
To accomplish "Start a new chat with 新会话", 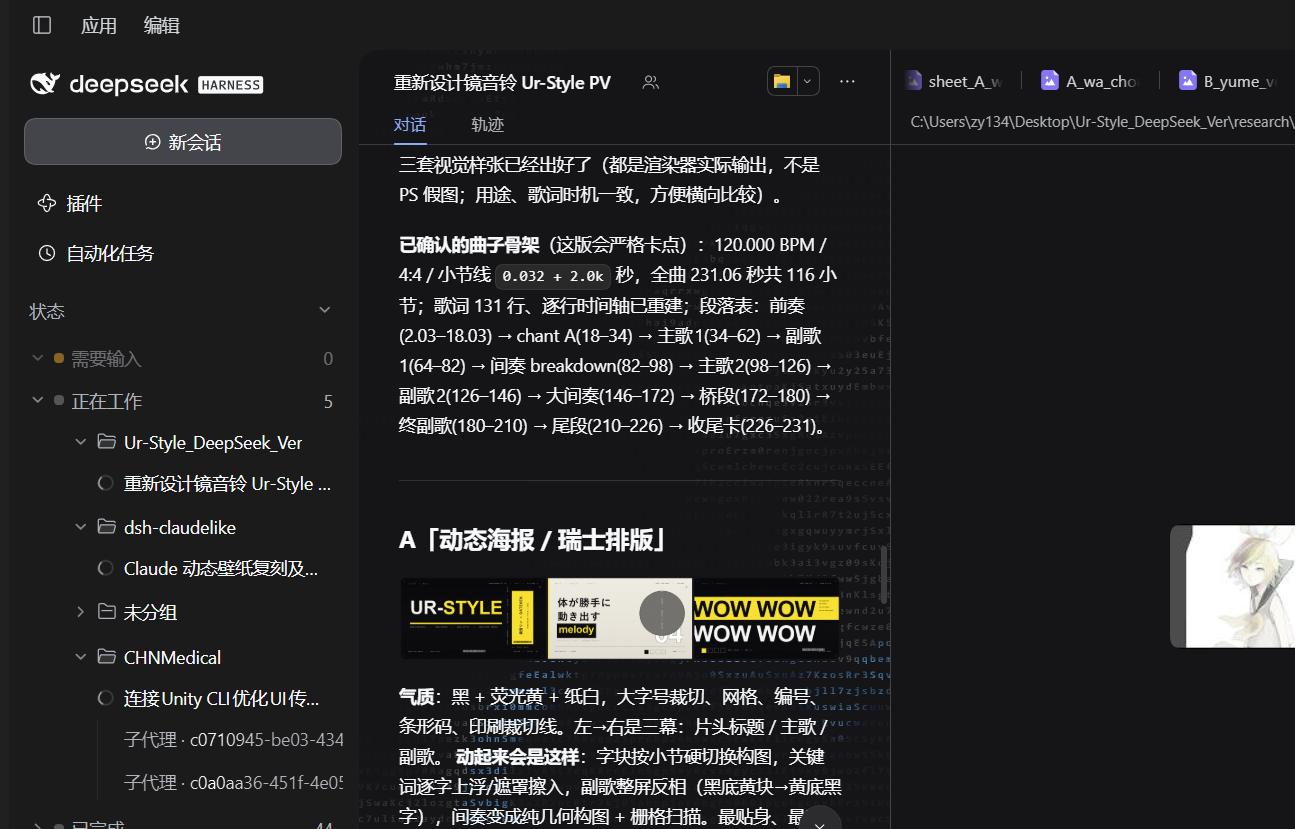I will pos(183,142).
